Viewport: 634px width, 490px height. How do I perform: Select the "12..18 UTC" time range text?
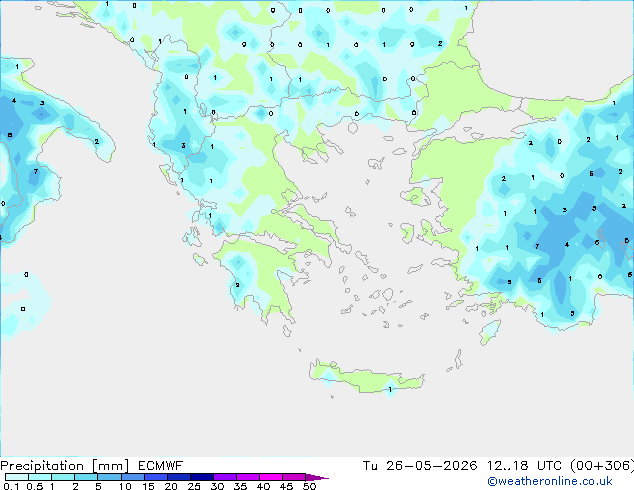coord(524,466)
